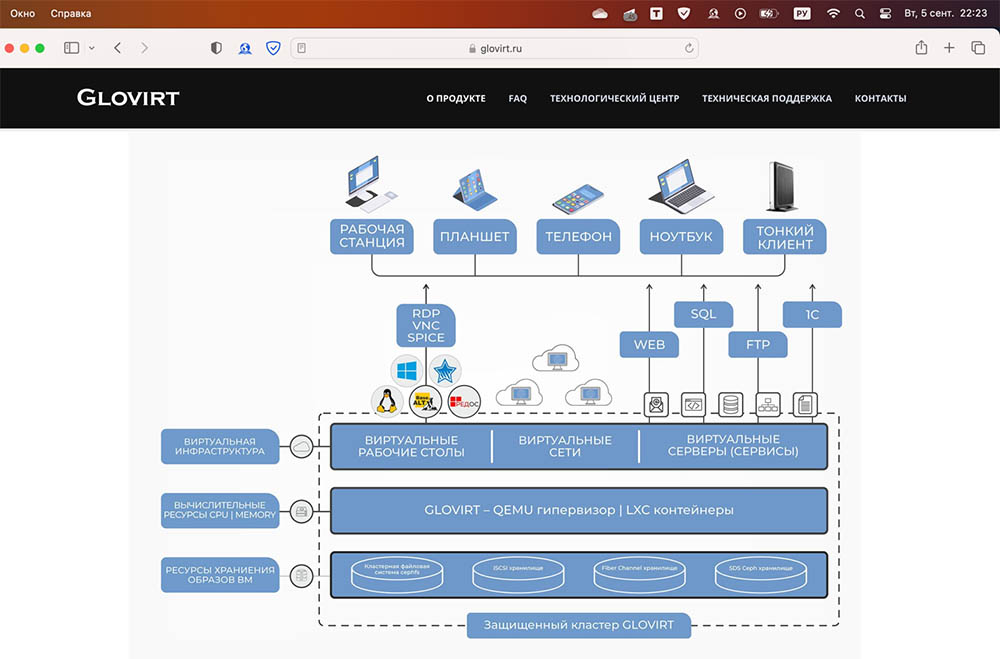Navigate to «Контакты» page
This screenshot has width=1000, height=659.
880,98
